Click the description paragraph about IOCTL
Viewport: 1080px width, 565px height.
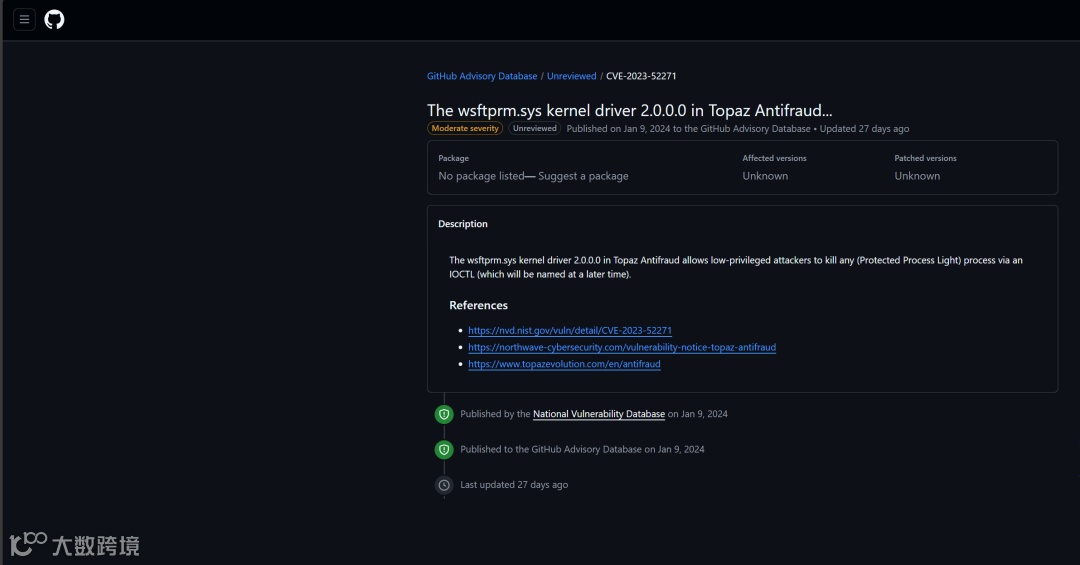(x=736, y=267)
